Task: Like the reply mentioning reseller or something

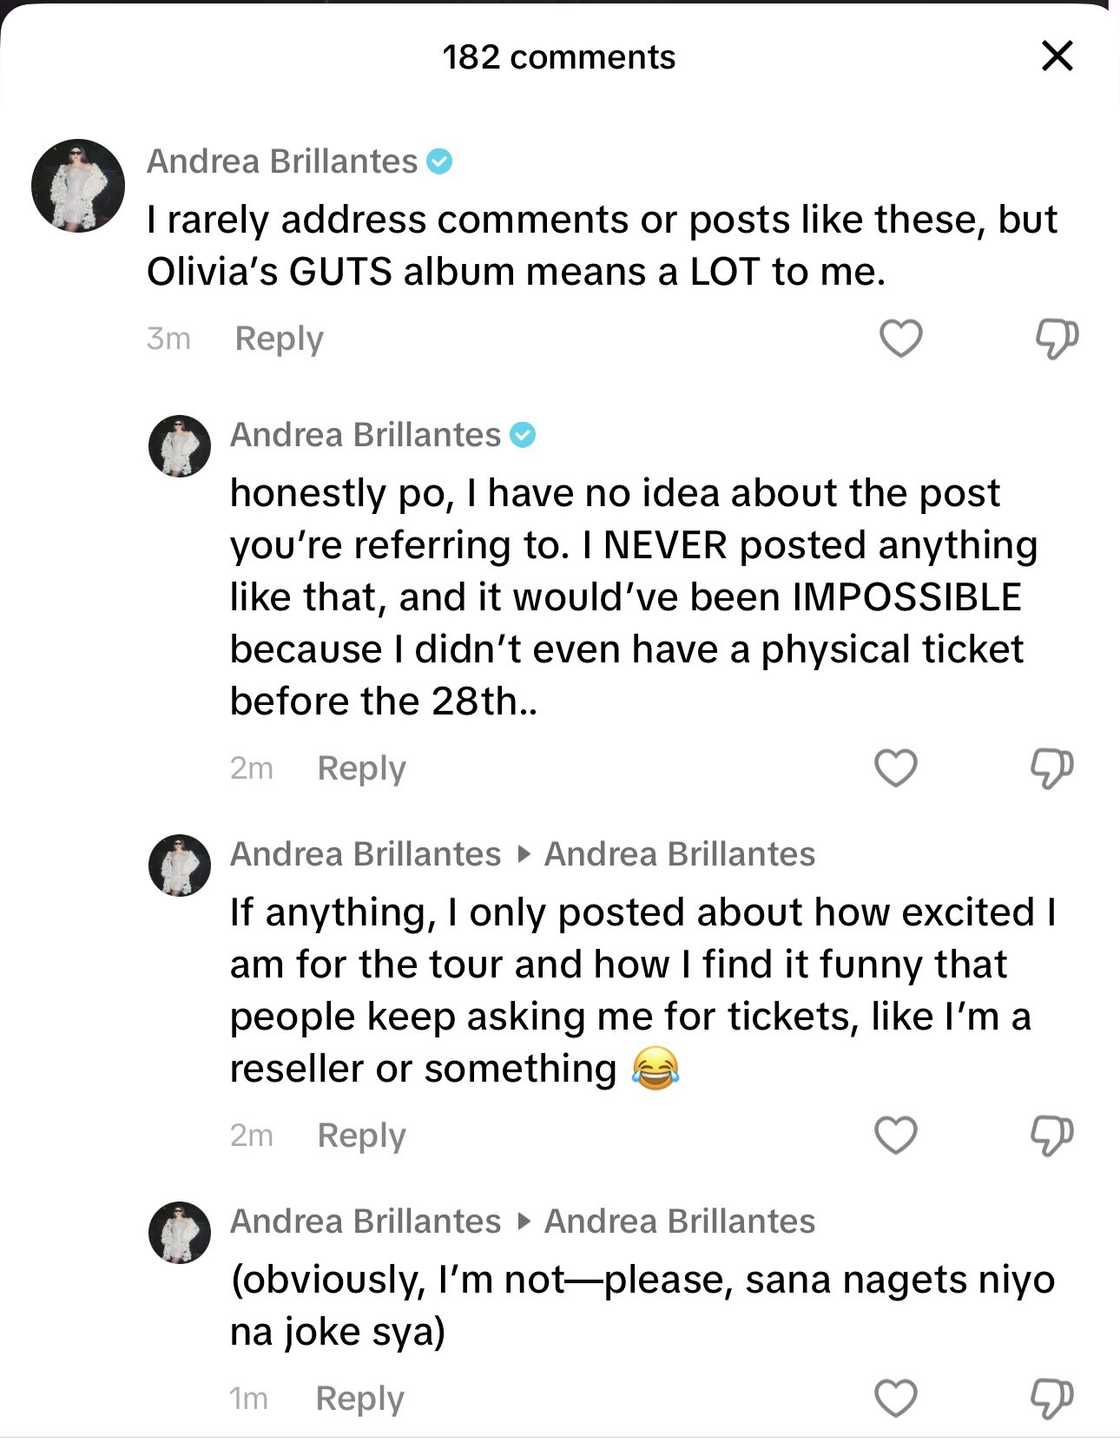Action: (895, 1135)
